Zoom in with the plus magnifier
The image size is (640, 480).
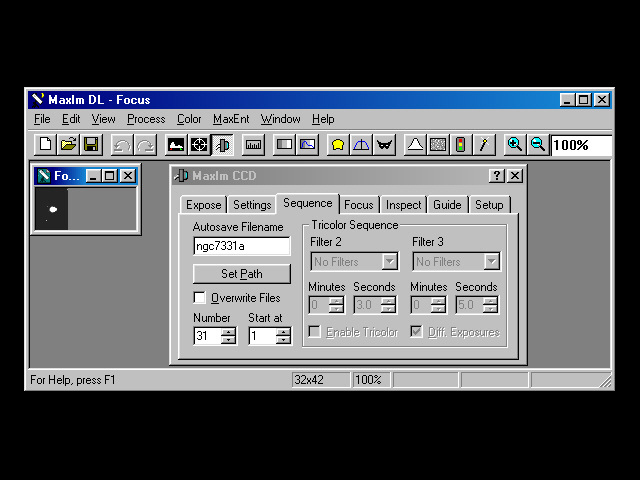pyautogui.click(x=515, y=145)
